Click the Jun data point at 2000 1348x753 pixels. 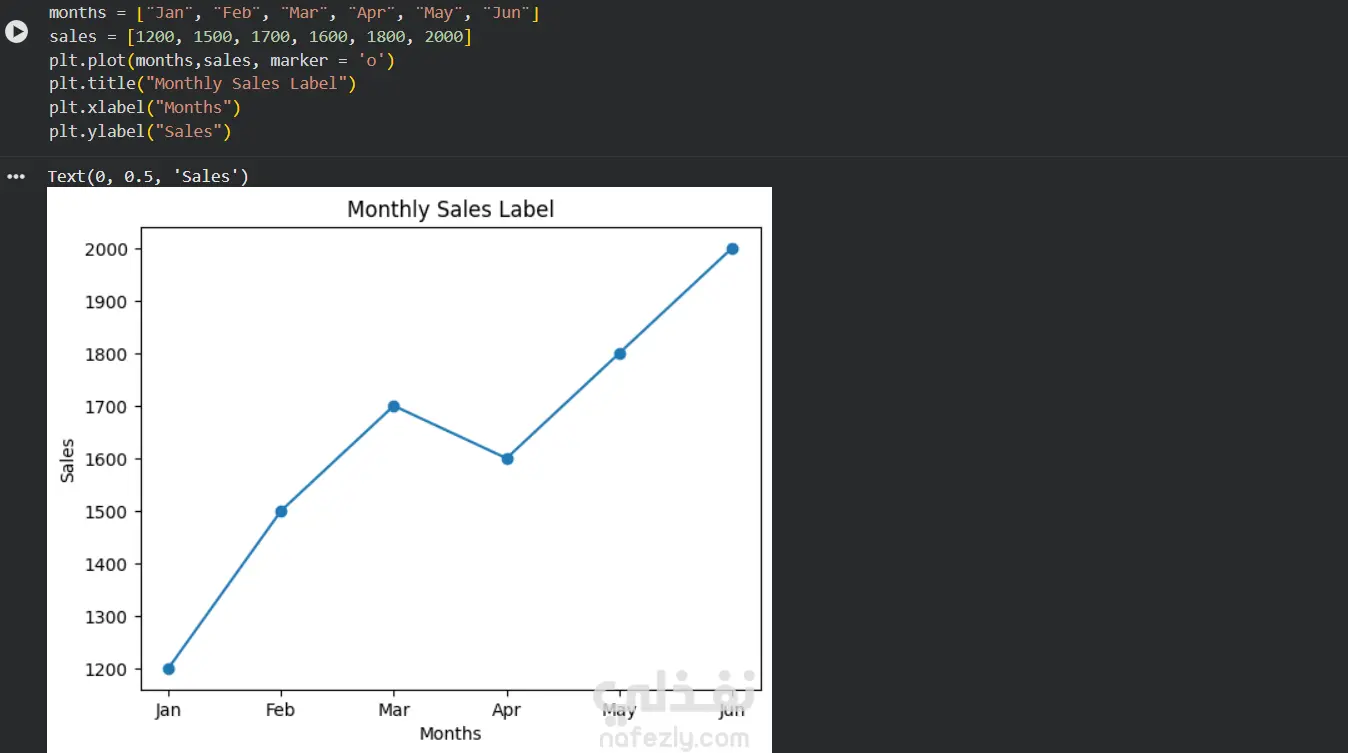click(x=732, y=249)
